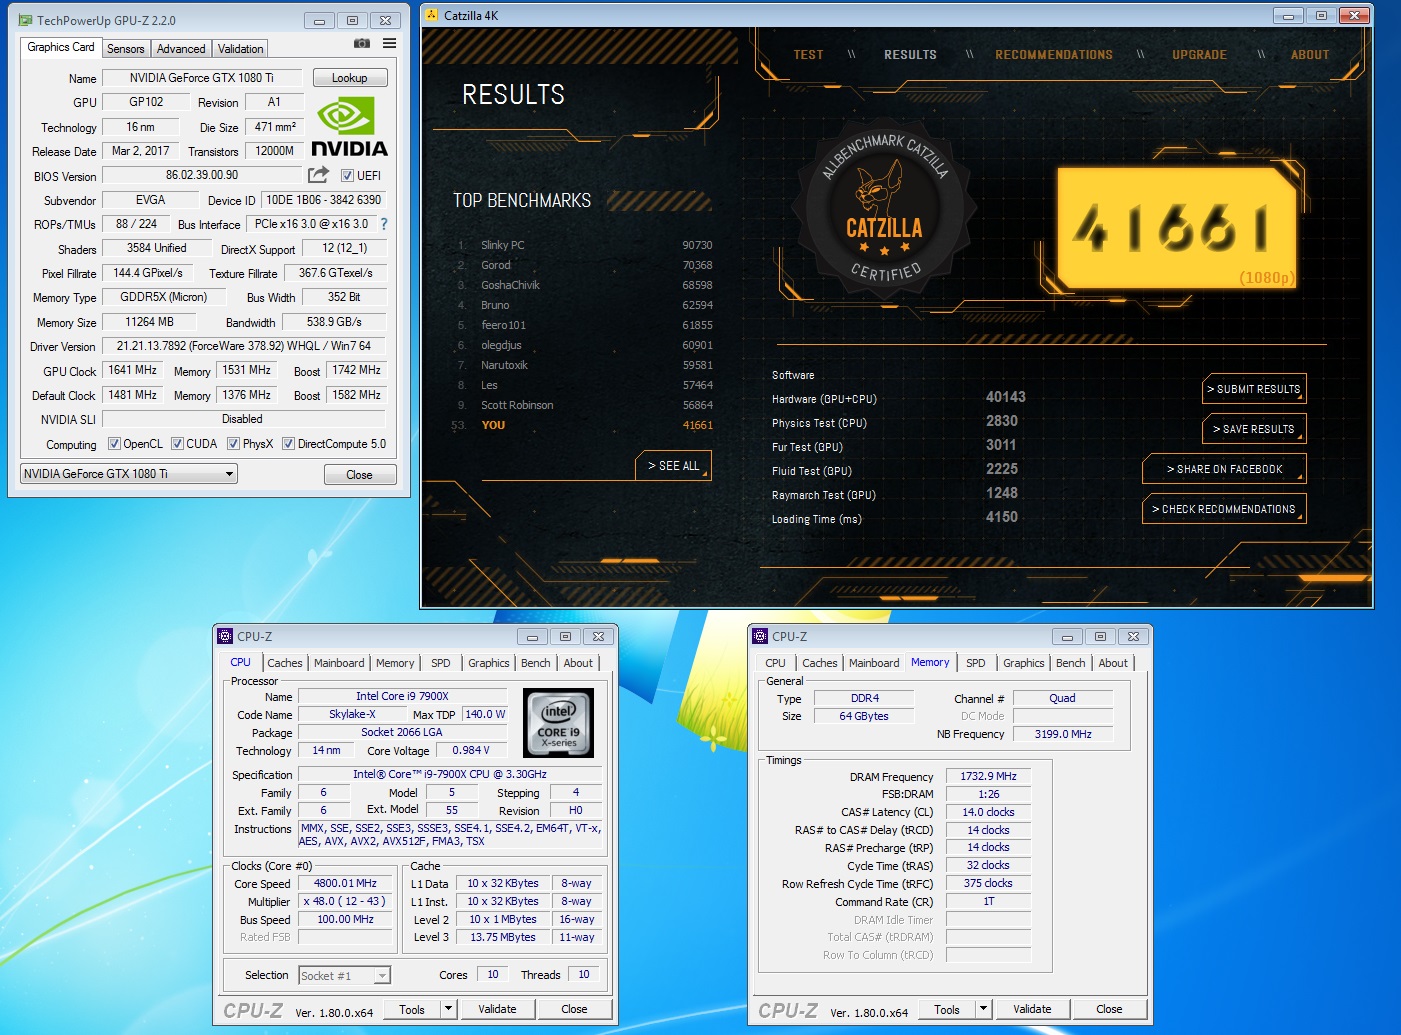The width and height of the screenshot is (1401, 1035).
Task: Open ABOUT in the Catzilla menu
Action: coord(1310,55)
